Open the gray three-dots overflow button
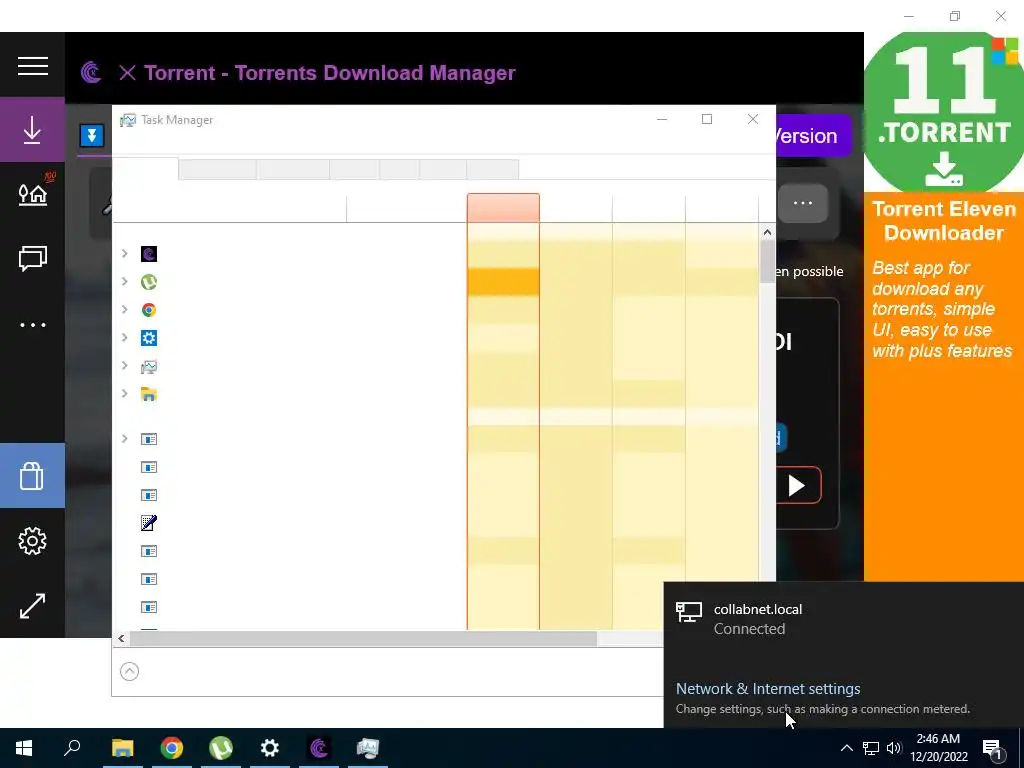 coord(803,203)
